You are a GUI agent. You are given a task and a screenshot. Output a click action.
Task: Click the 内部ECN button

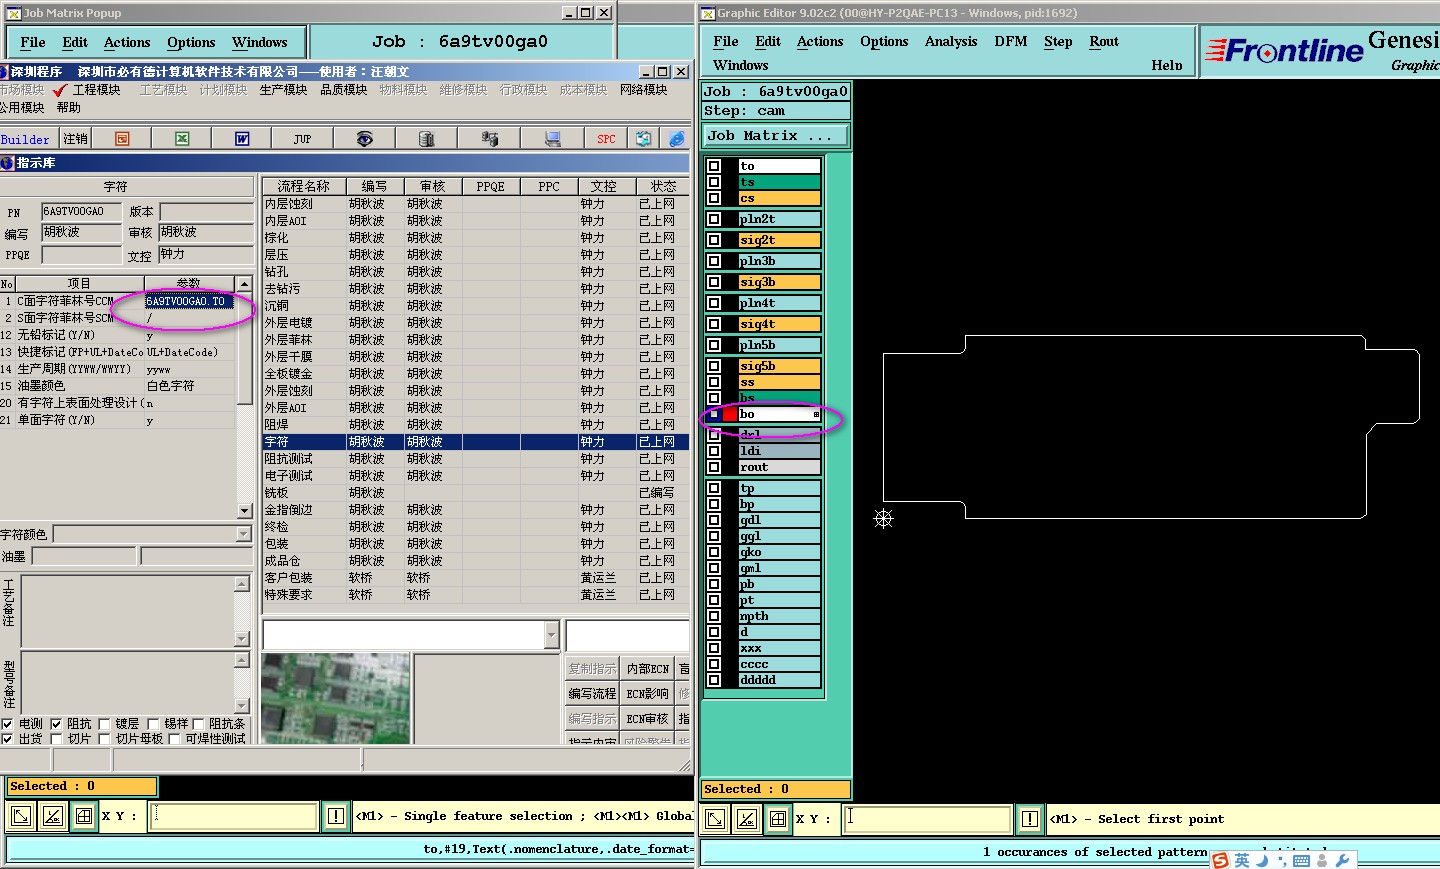647,669
